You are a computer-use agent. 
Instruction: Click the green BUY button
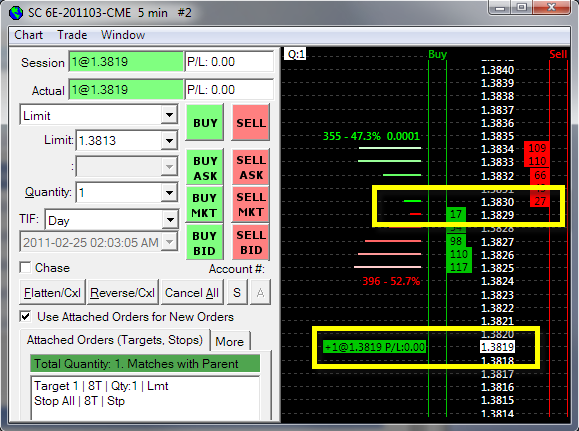[x=205, y=123]
